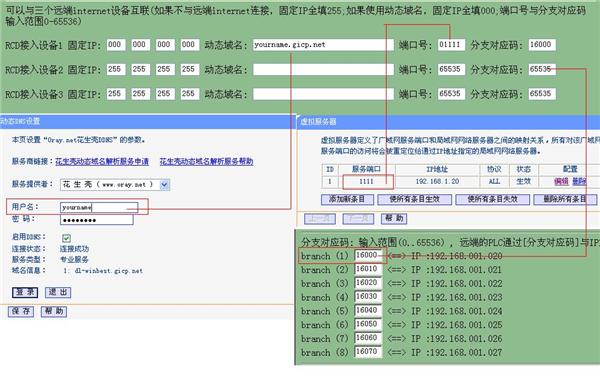The width and height of the screenshot is (600, 386).
Task: Open the service provider dropdown
Action: pos(165,185)
